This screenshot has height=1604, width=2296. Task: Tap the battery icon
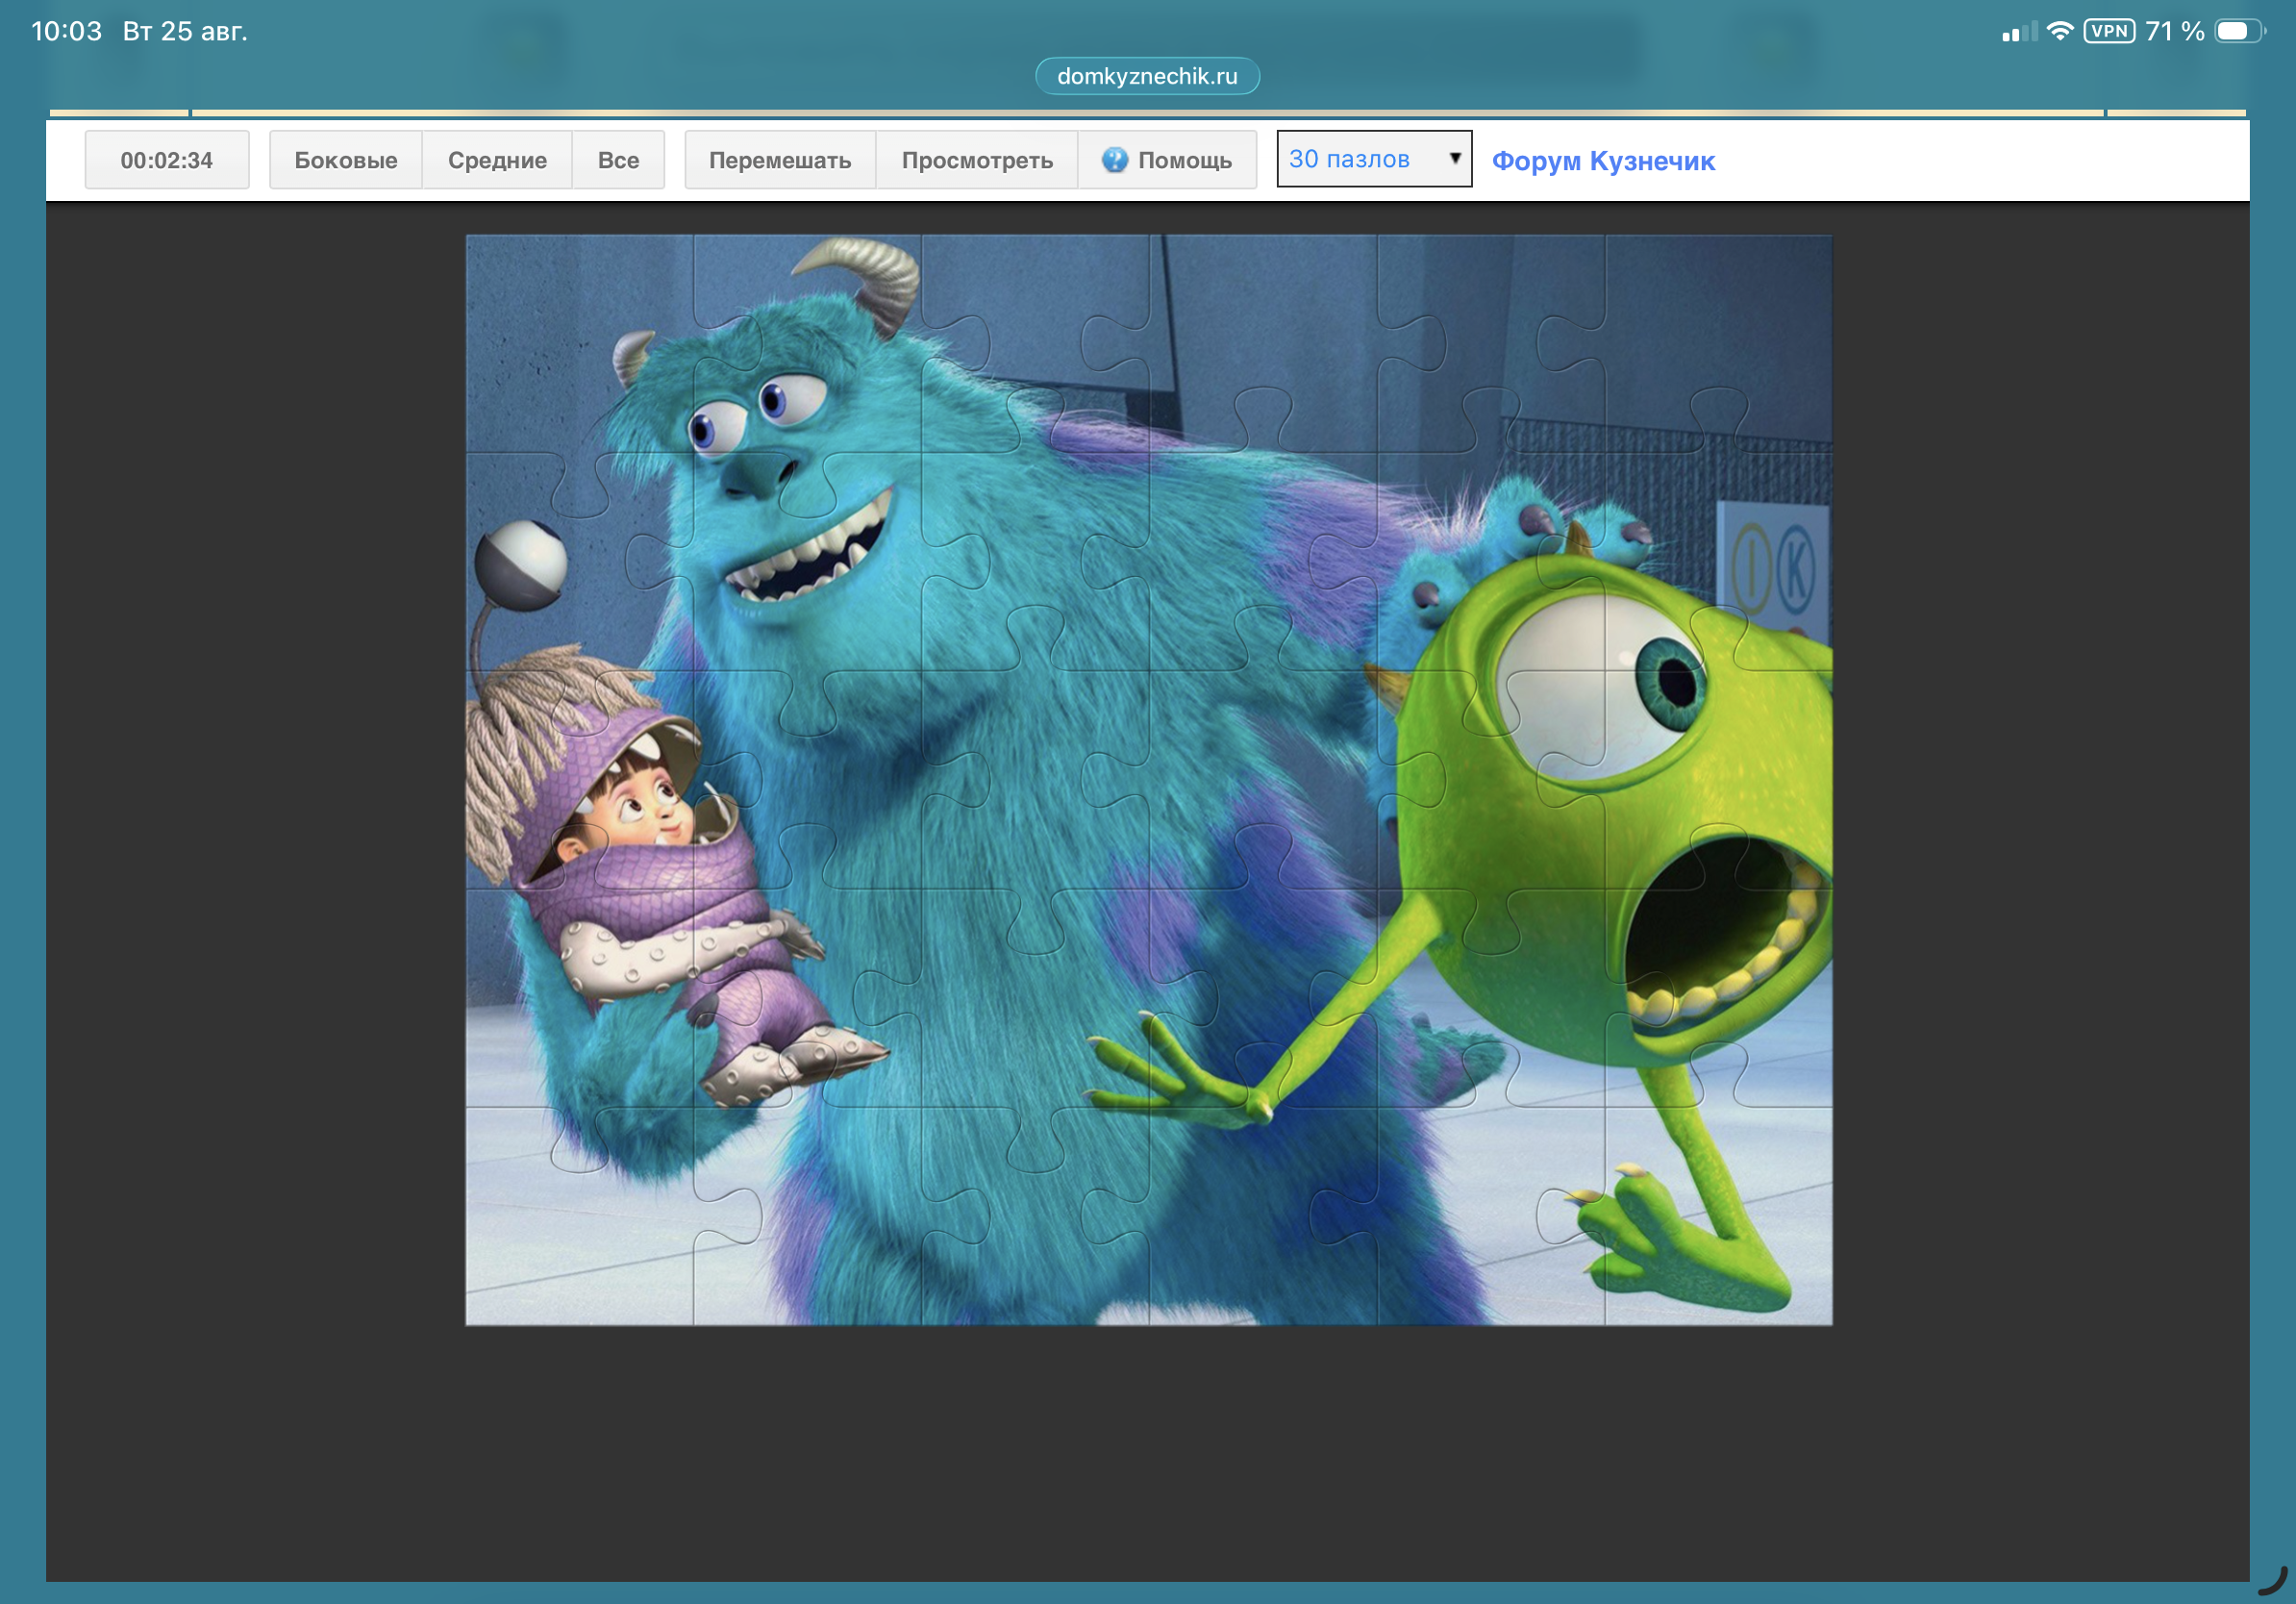[x=2240, y=31]
